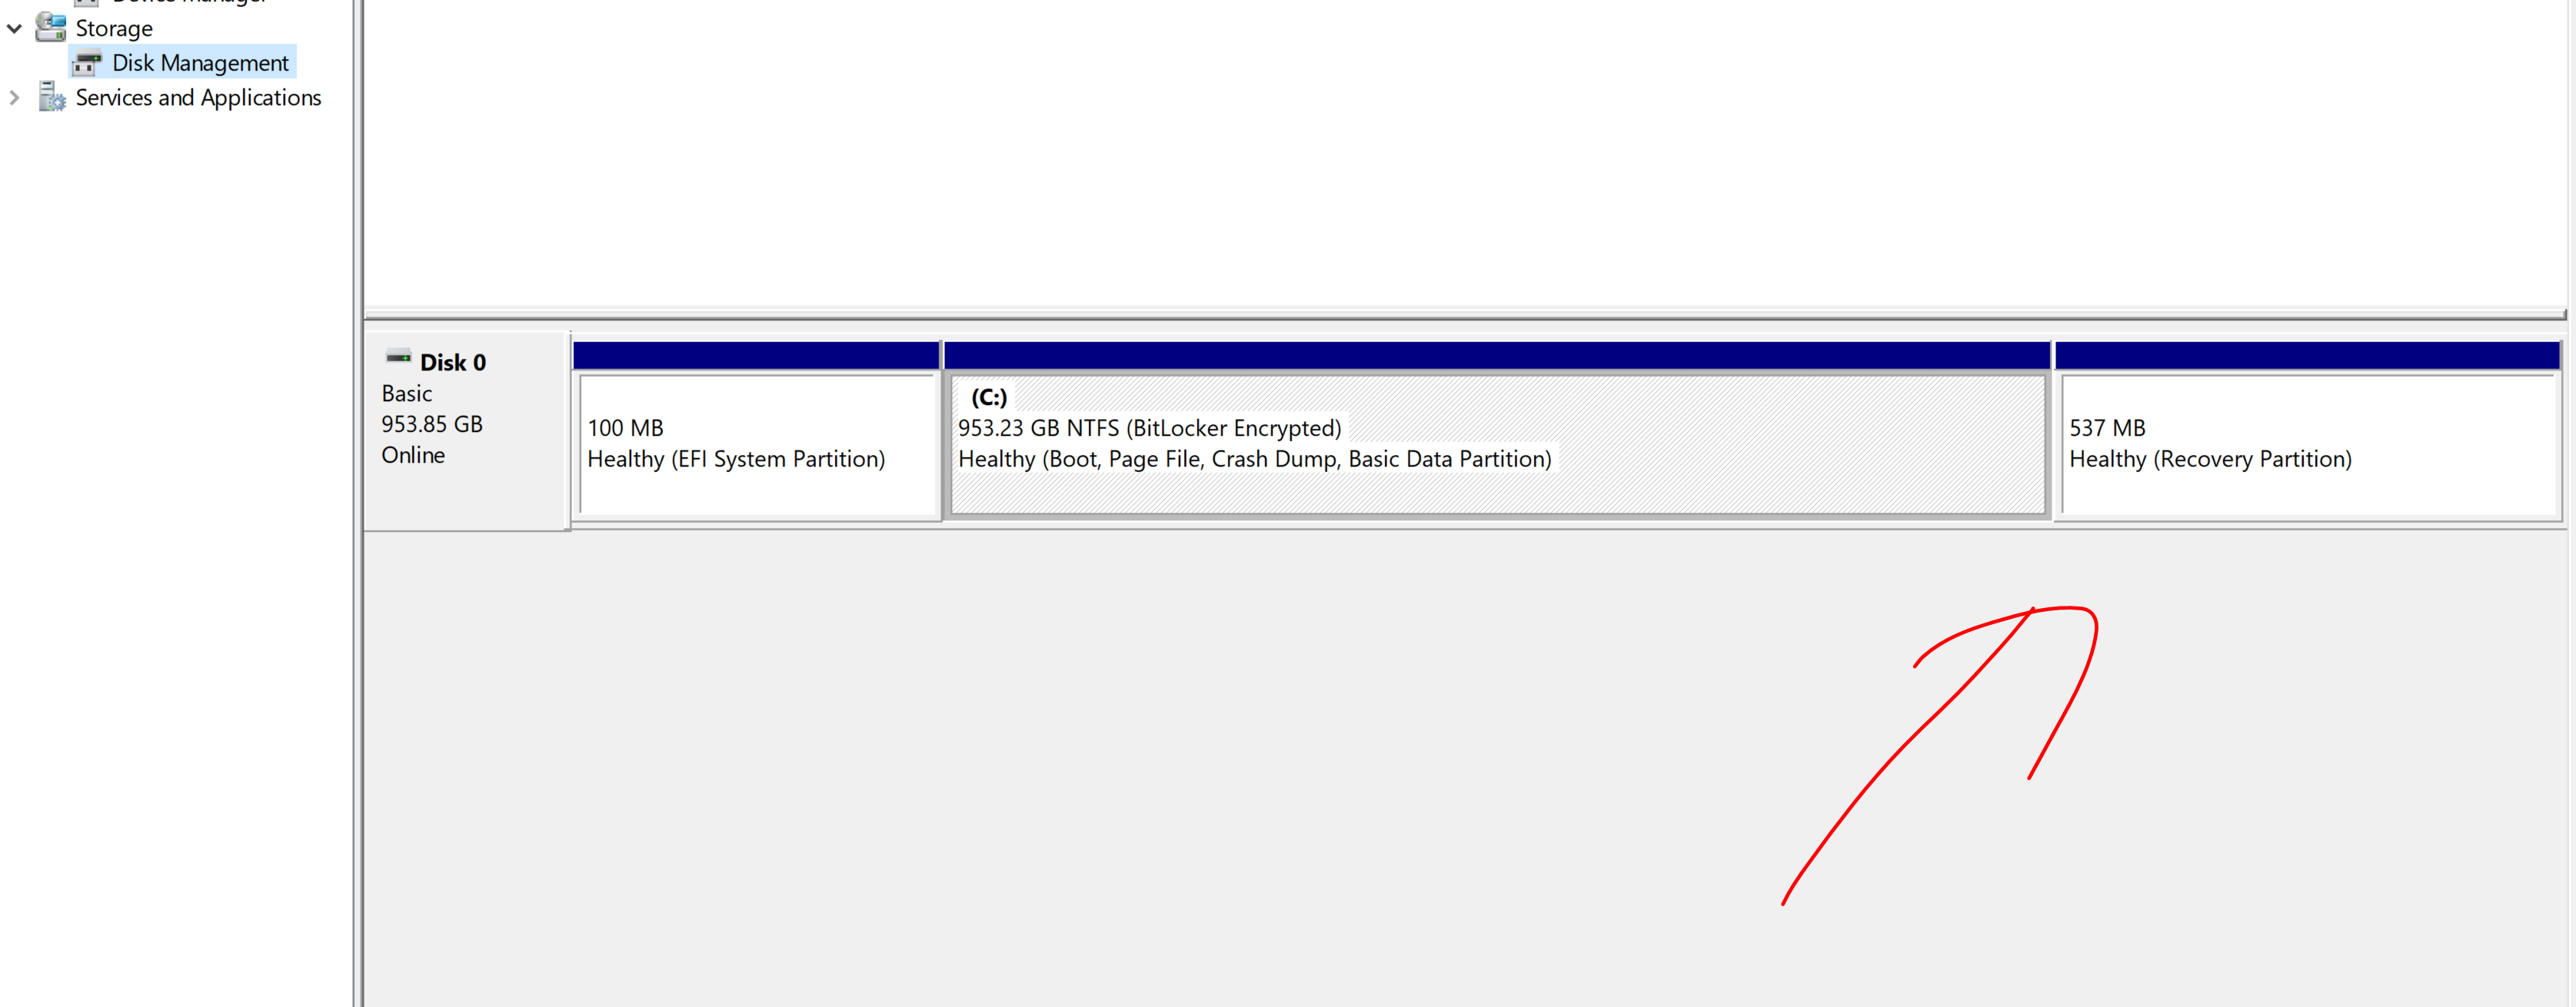Click the Disk 0 bold label

click(x=452, y=363)
